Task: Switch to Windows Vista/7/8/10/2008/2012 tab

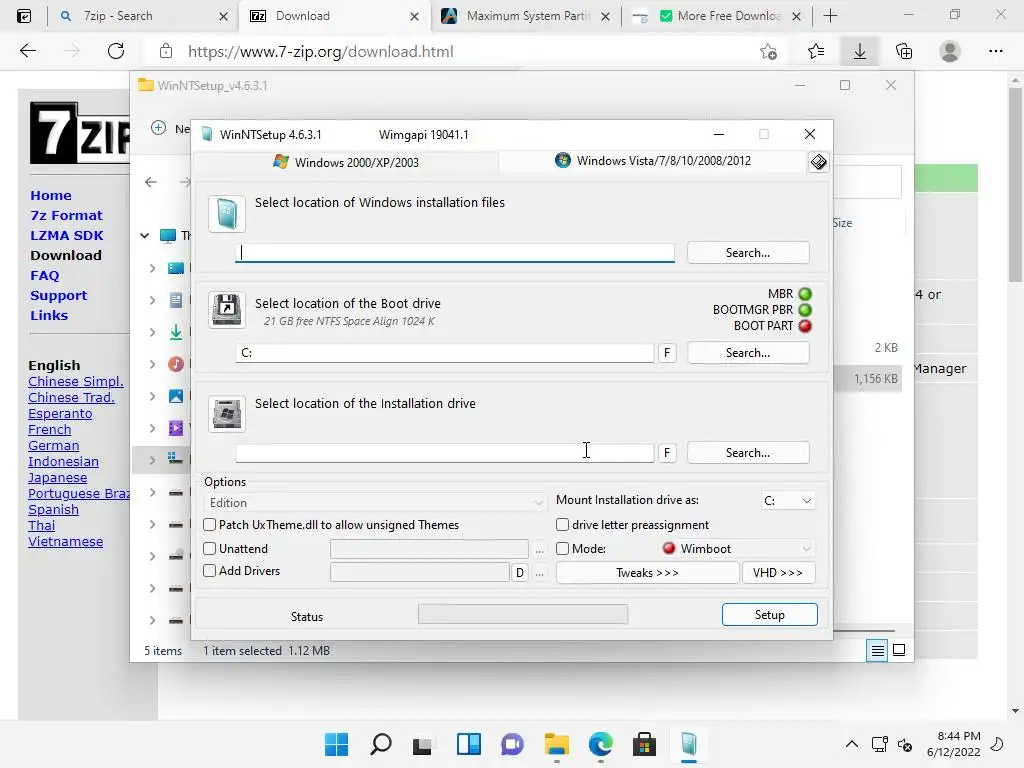Action: (x=653, y=161)
